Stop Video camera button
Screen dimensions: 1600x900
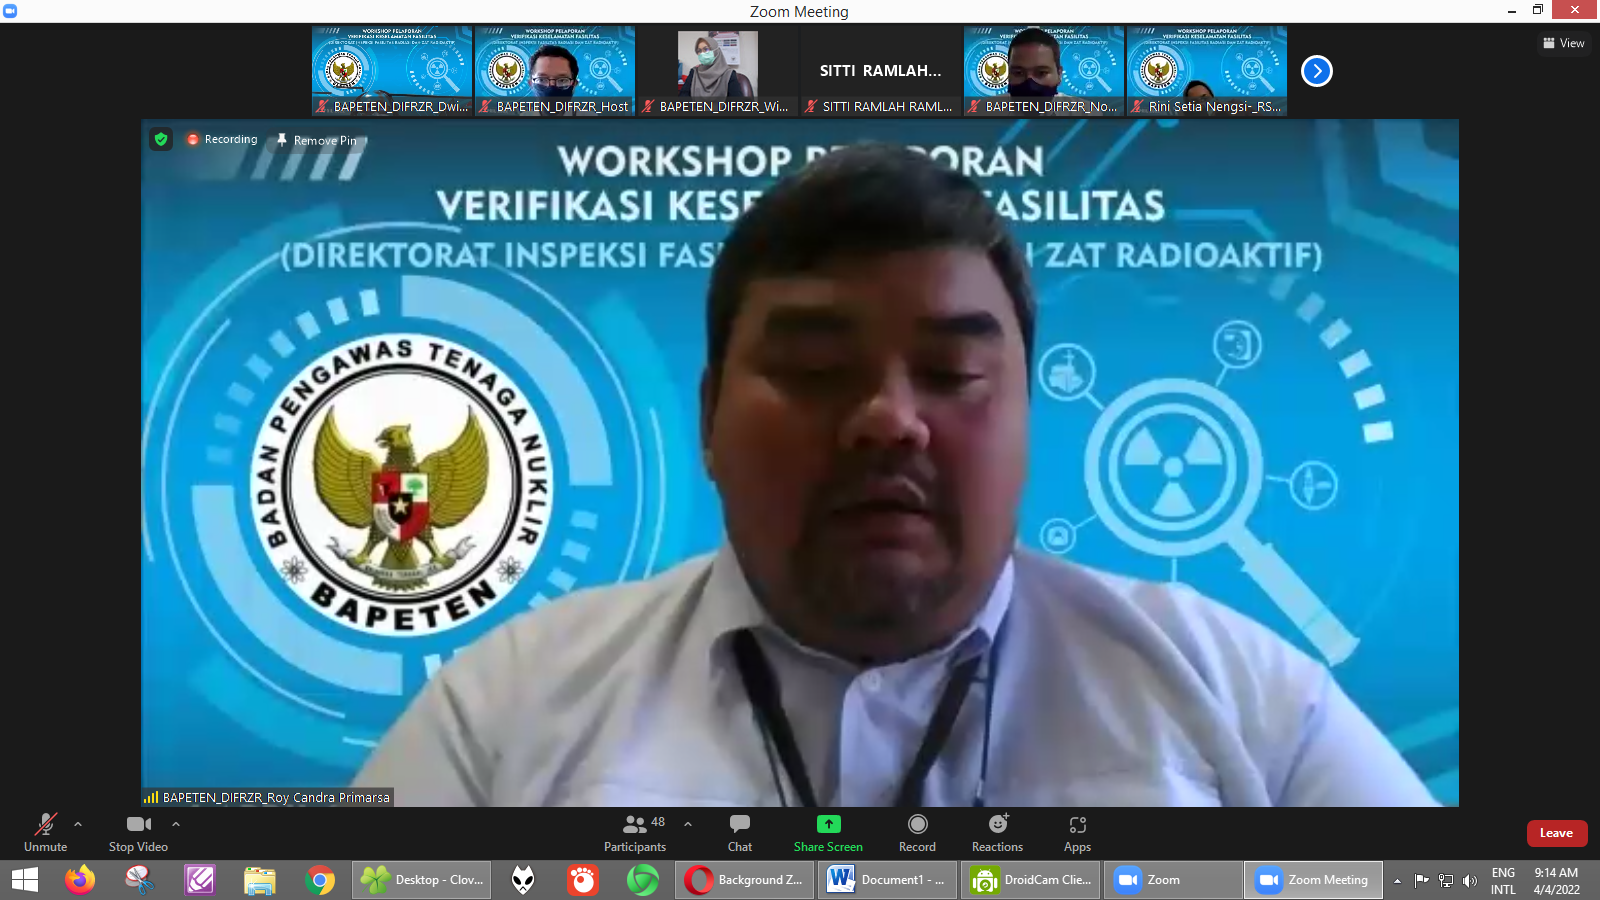click(138, 833)
